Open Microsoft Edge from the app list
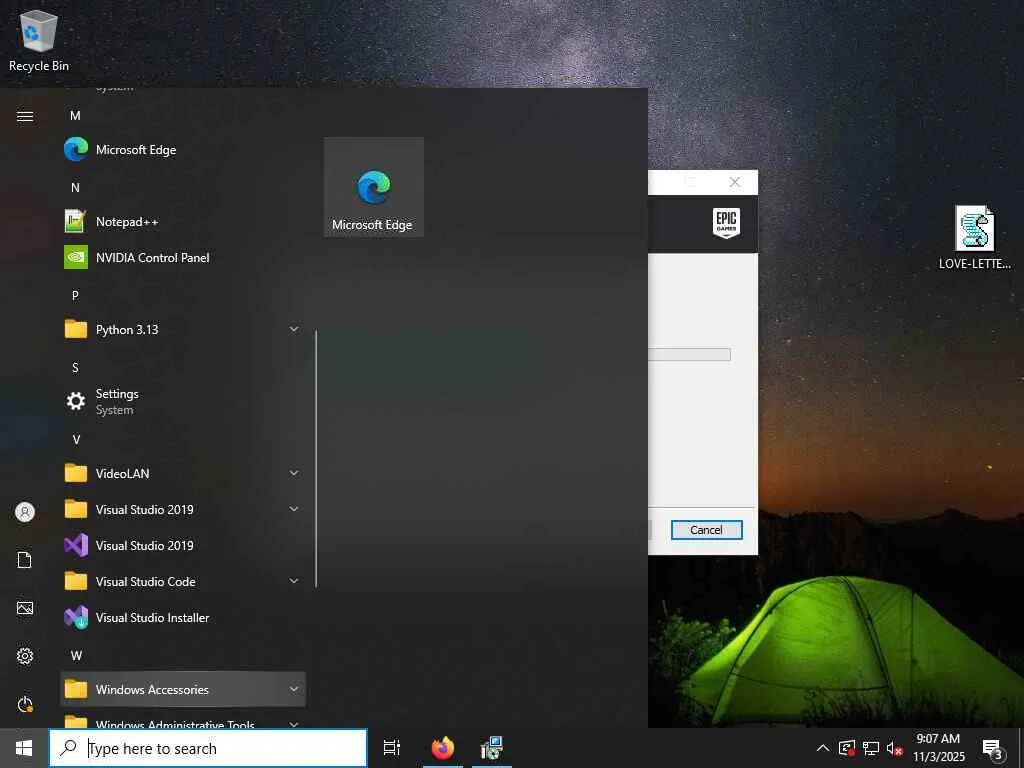1024x768 pixels. [x=183, y=150]
